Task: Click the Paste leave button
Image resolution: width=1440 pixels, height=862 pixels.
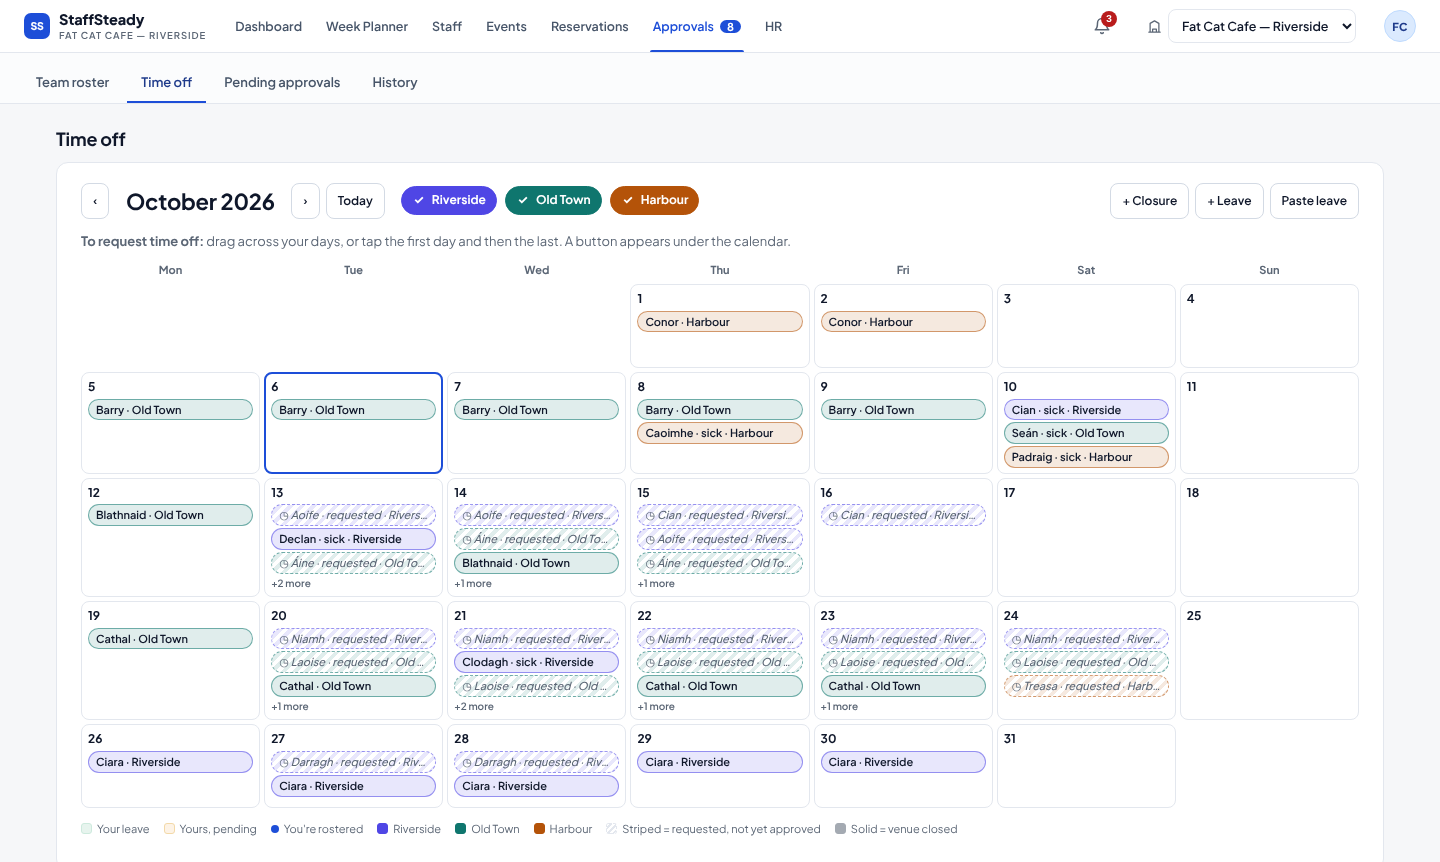Action: click(x=1314, y=201)
